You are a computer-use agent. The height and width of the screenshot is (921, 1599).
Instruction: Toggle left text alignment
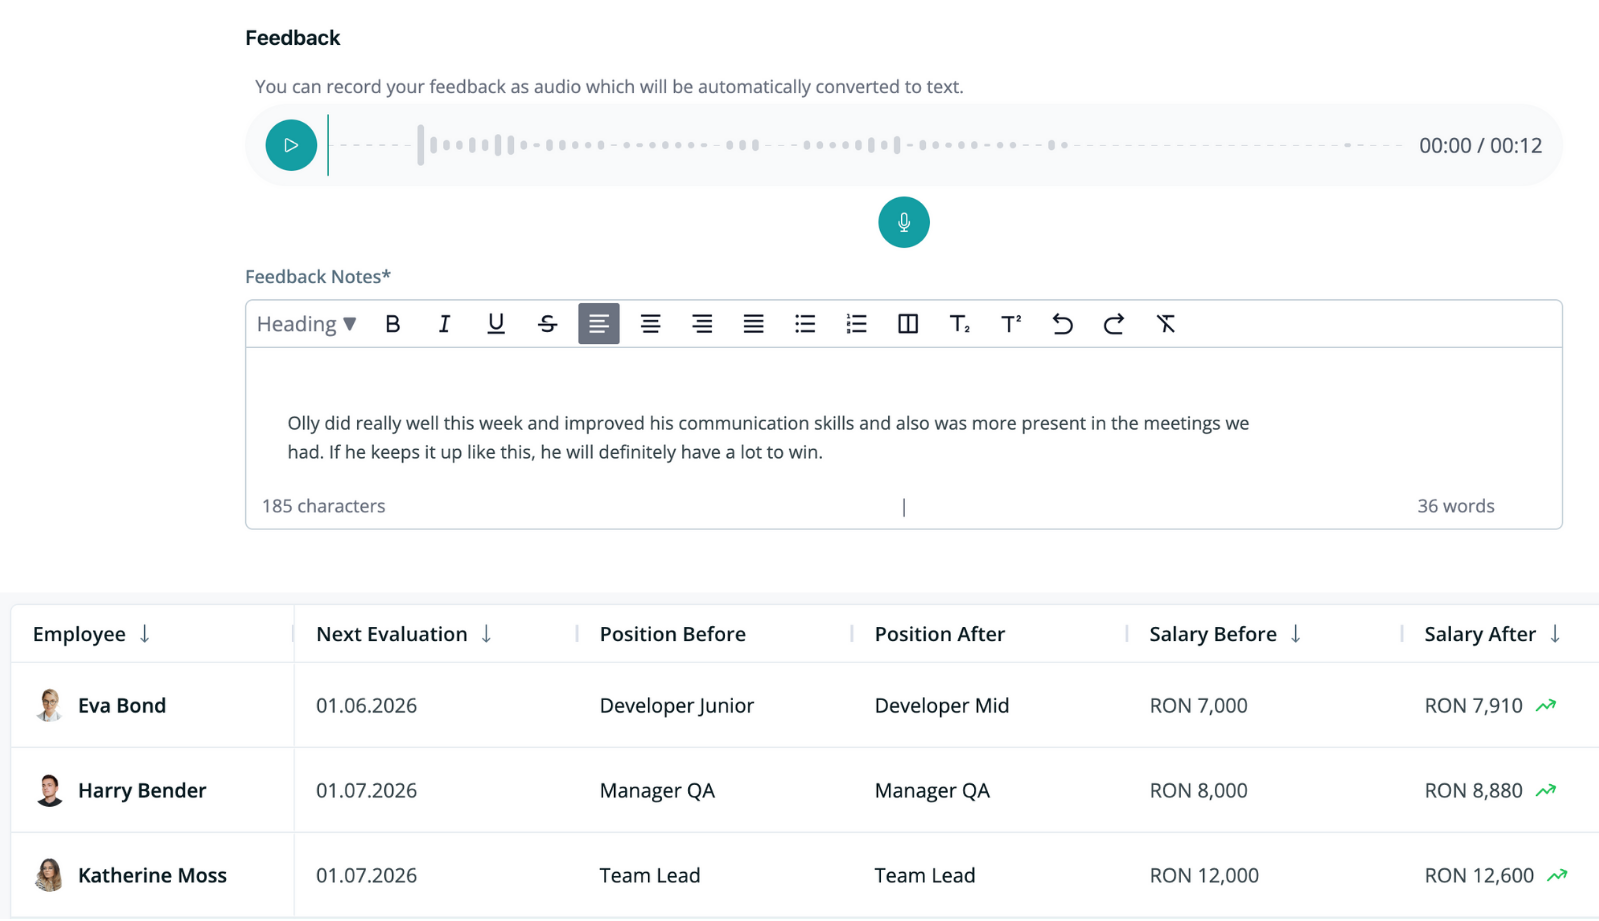click(x=598, y=324)
